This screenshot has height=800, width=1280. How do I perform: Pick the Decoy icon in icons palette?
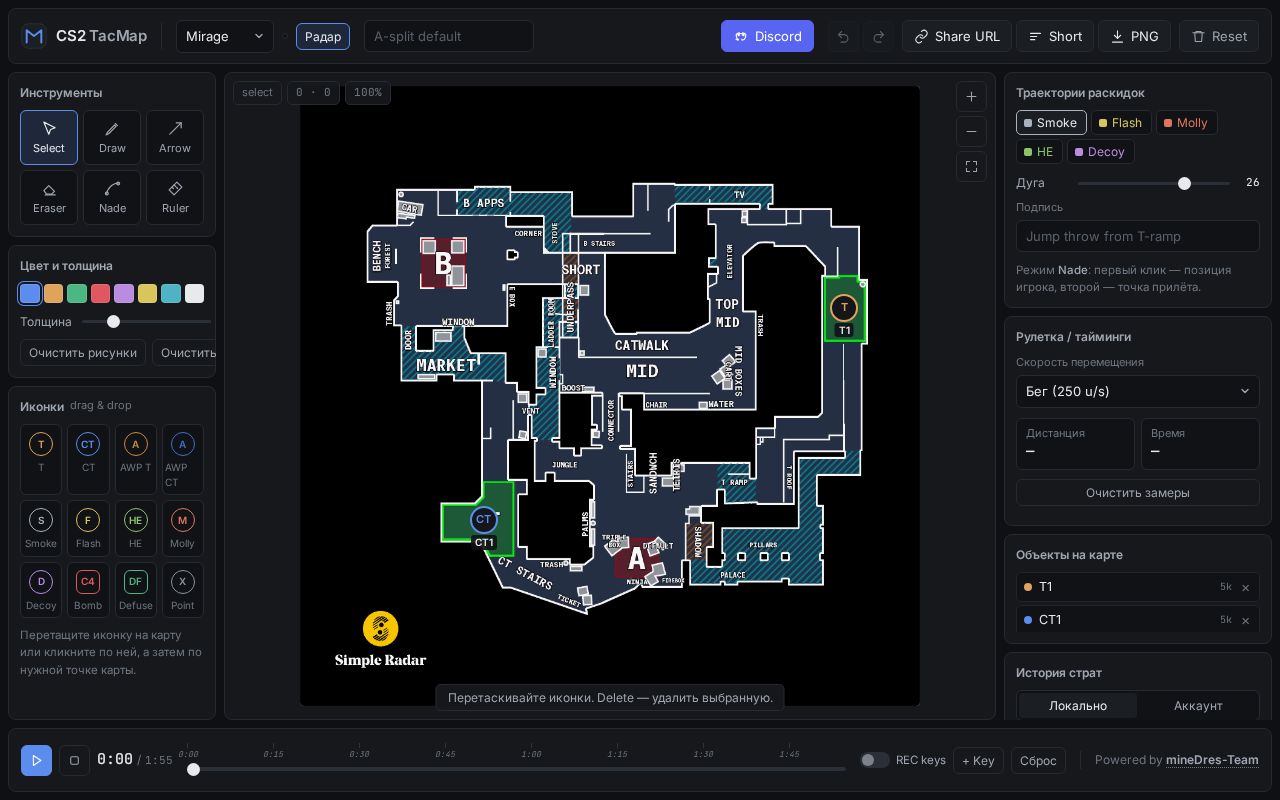click(41, 590)
